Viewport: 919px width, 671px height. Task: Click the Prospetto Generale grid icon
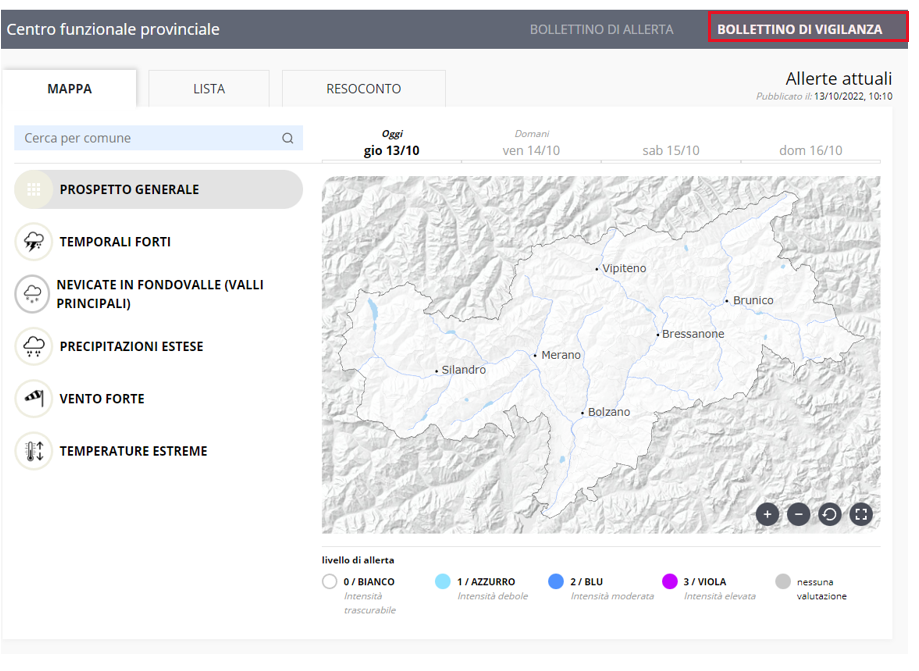click(x=34, y=189)
